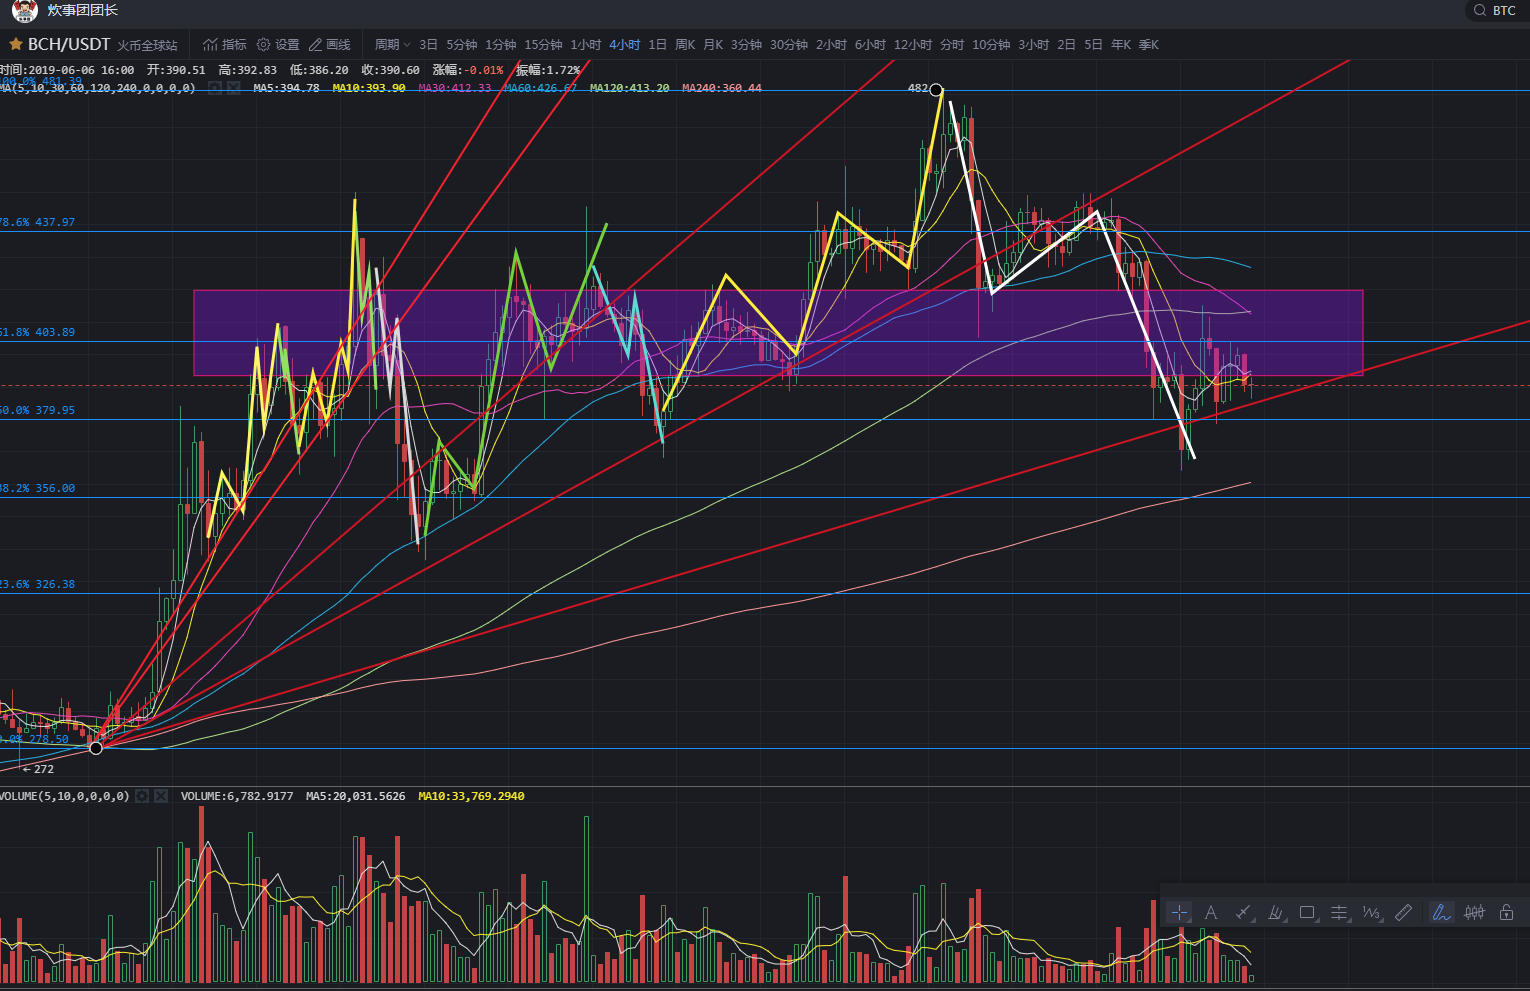Viewport: 1530px width, 991px height.
Task: Click the BTC search field
Action: click(x=1495, y=10)
